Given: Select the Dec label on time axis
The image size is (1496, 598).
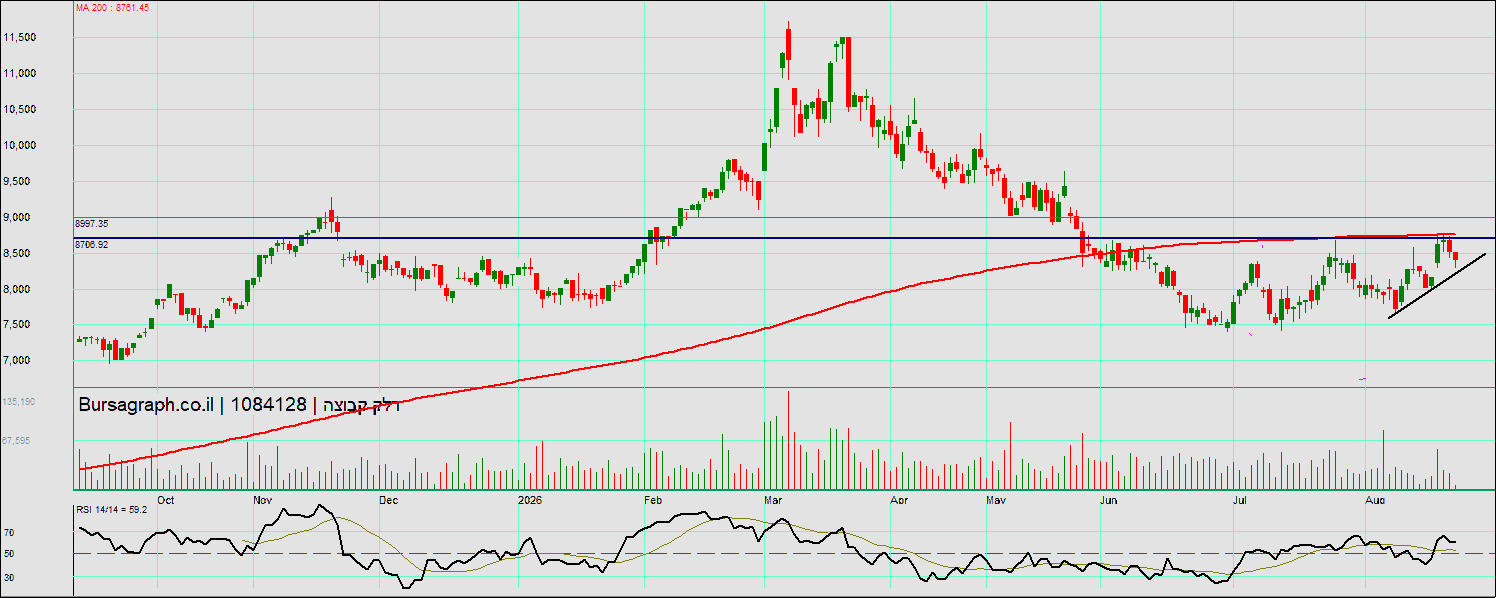Looking at the screenshot, I should [388, 499].
